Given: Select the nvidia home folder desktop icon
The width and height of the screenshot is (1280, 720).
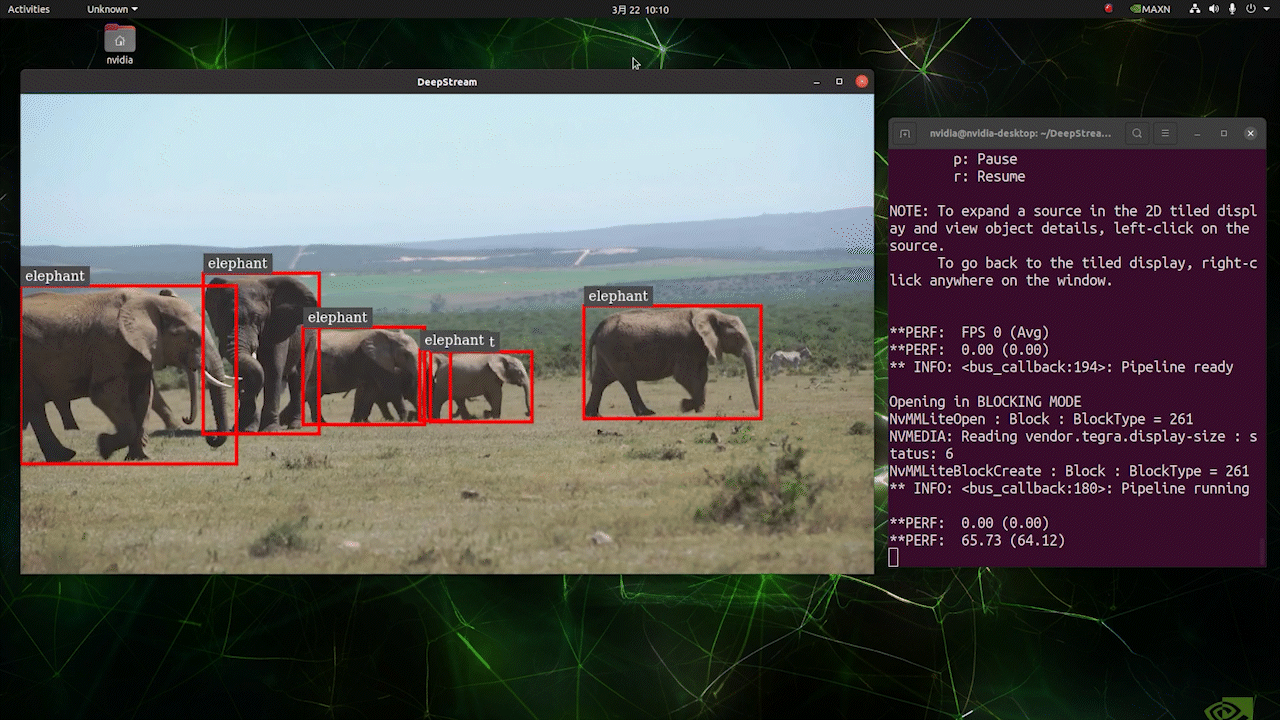Looking at the screenshot, I should [120, 44].
